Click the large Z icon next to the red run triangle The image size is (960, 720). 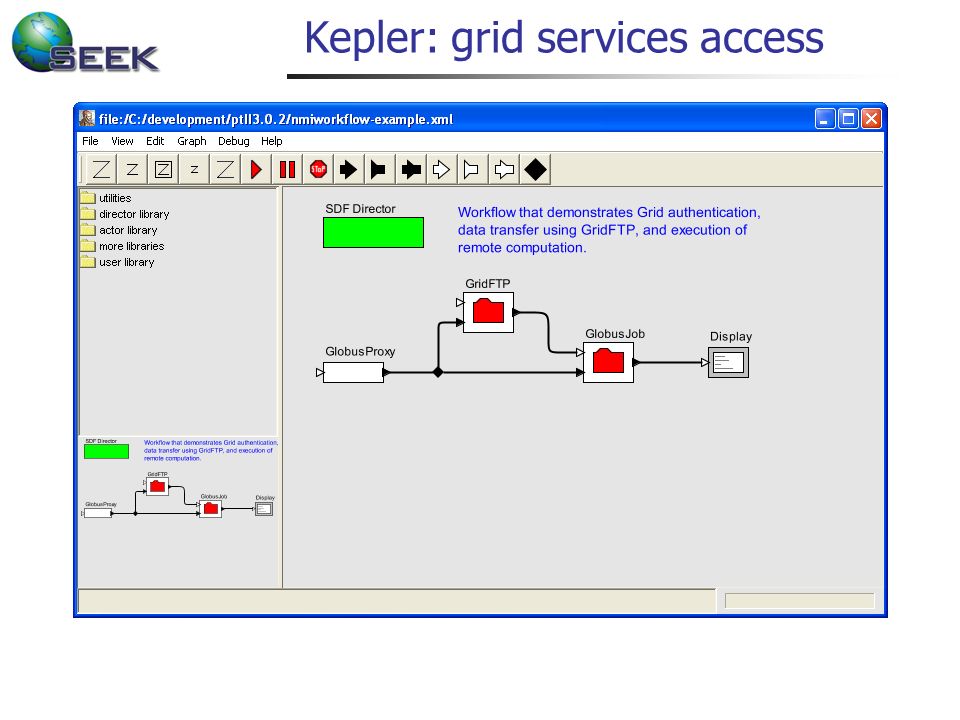click(225, 169)
